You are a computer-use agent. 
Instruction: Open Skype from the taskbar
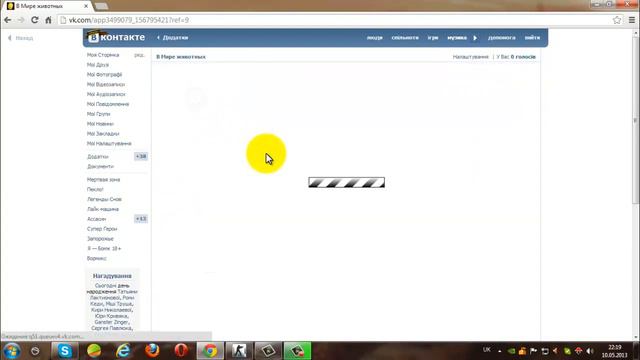64,351
